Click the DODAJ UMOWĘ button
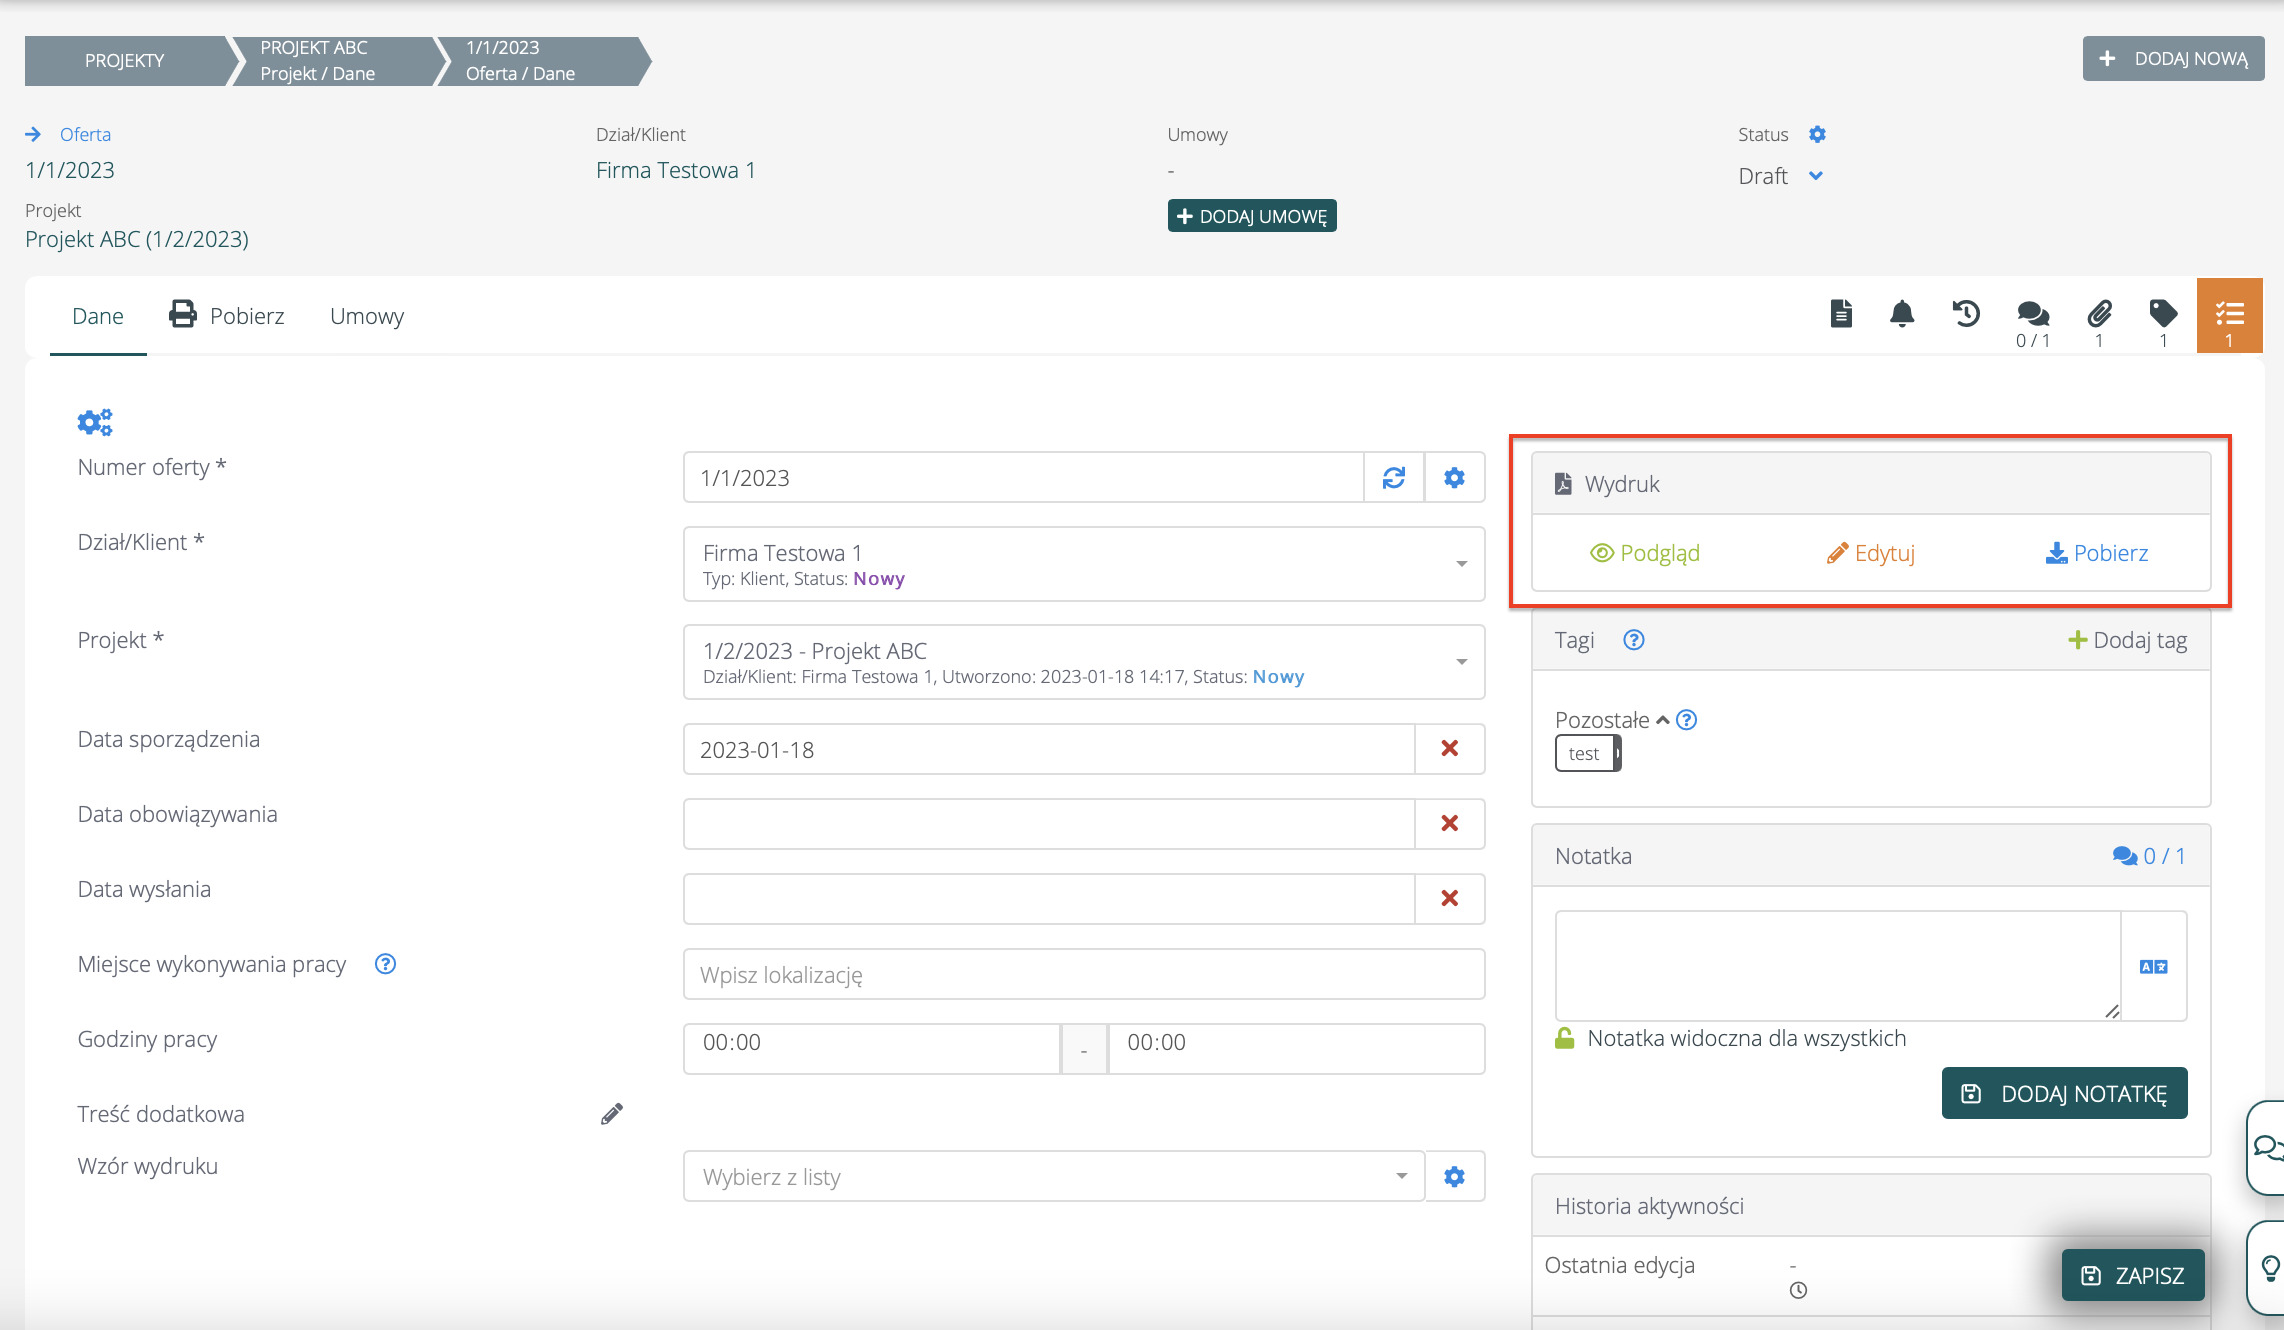 (1251, 216)
